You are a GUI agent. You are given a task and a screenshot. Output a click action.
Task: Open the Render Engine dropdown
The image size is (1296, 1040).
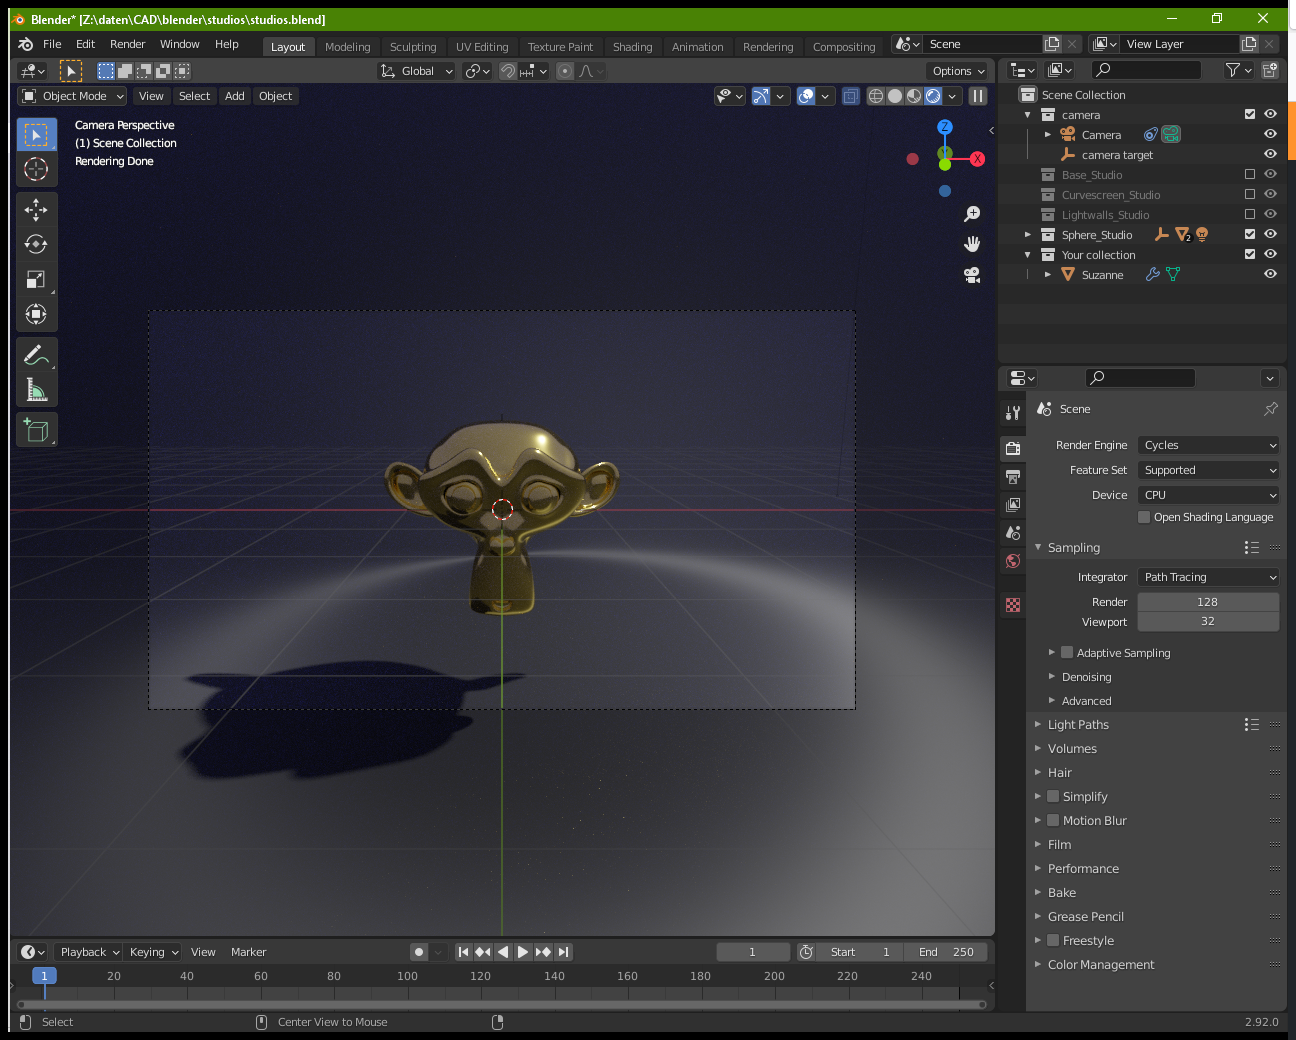(1208, 445)
